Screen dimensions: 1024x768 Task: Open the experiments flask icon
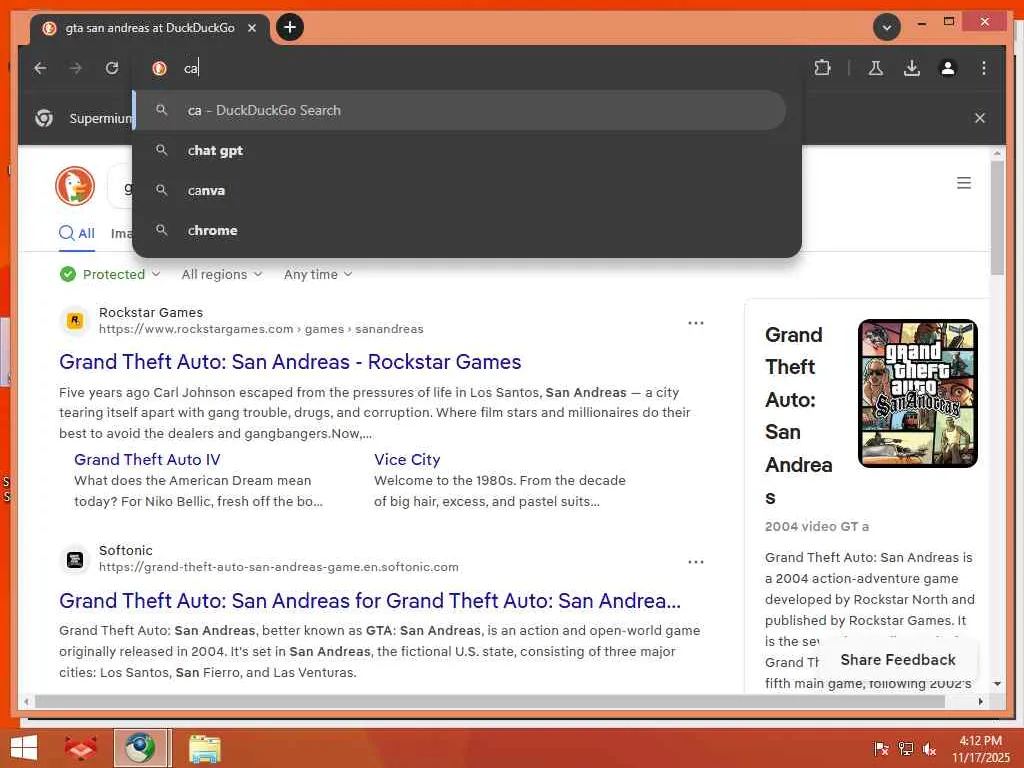876,68
